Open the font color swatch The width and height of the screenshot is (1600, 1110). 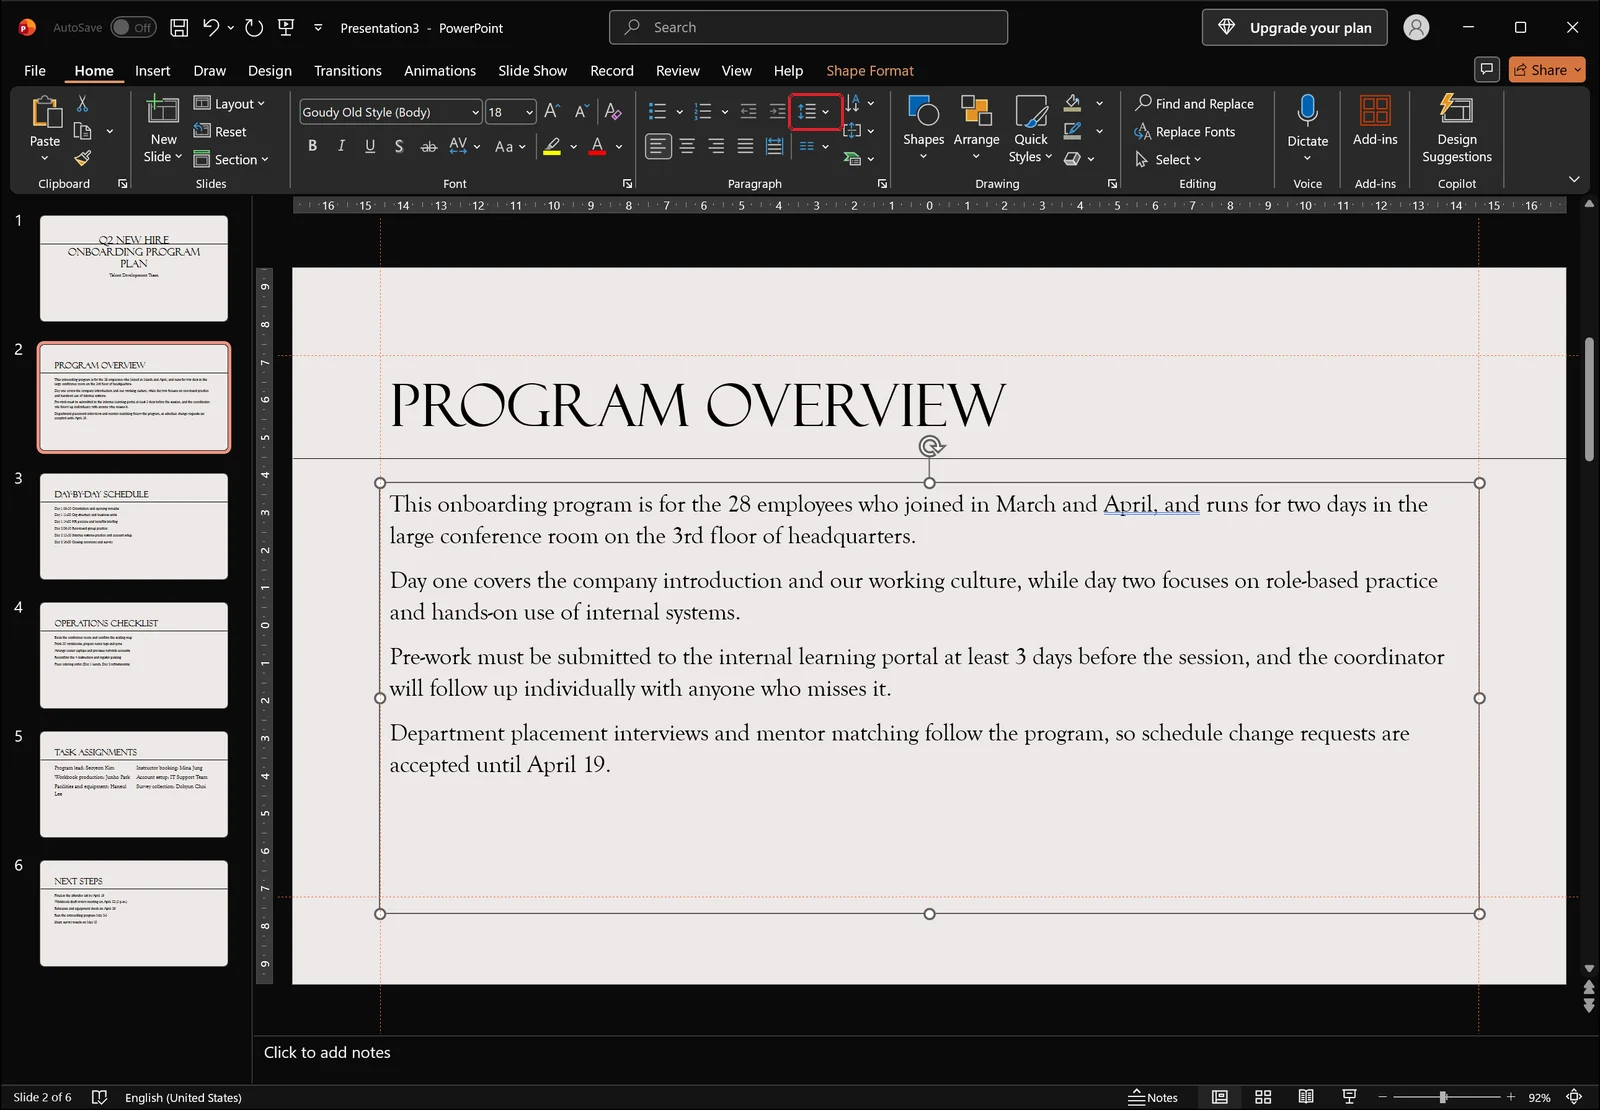point(597,146)
